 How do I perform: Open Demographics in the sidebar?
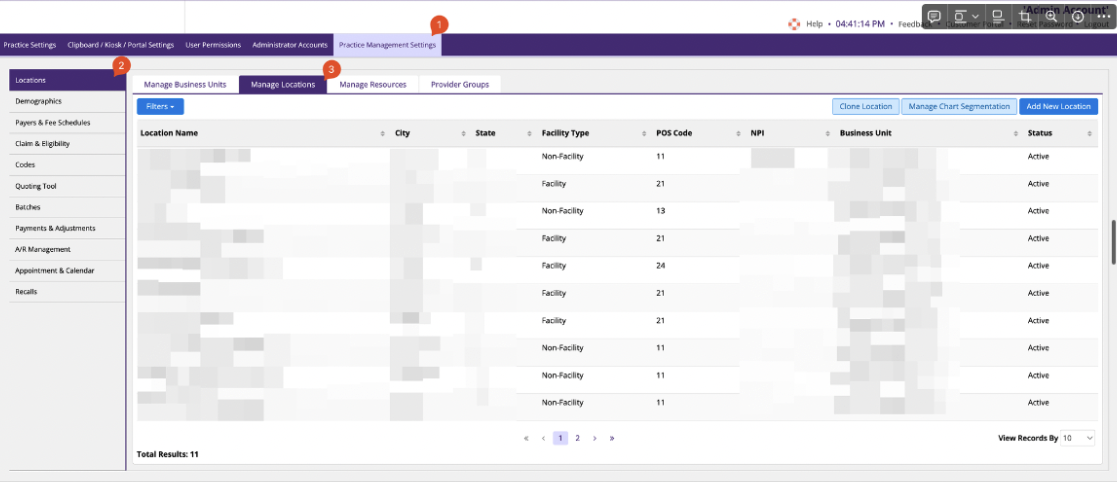(x=68, y=101)
